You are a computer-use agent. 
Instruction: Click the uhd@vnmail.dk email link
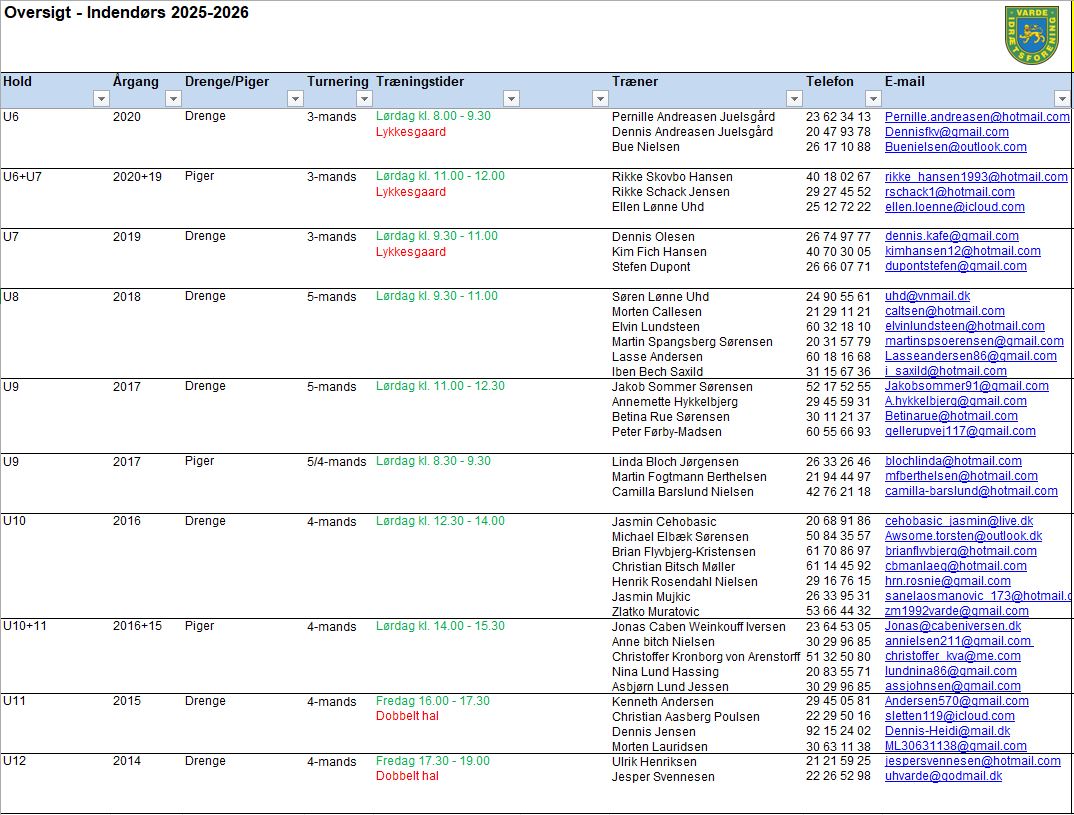[x=927, y=297]
